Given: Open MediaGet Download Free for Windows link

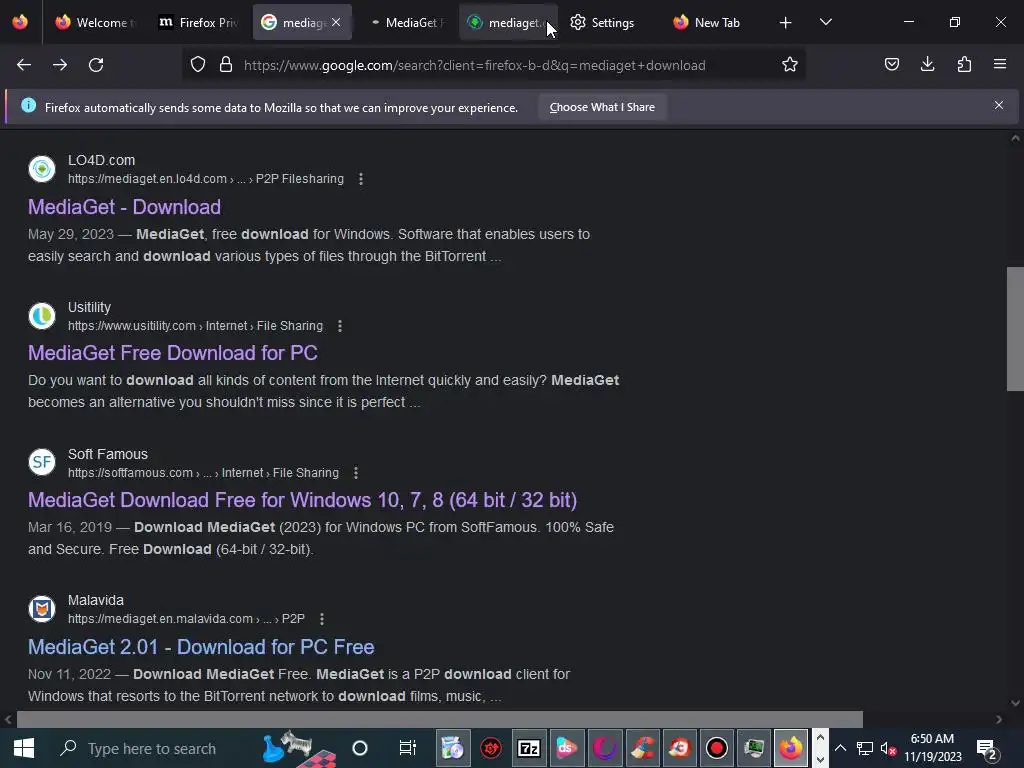Looking at the screenshot, I should [302, 500].
